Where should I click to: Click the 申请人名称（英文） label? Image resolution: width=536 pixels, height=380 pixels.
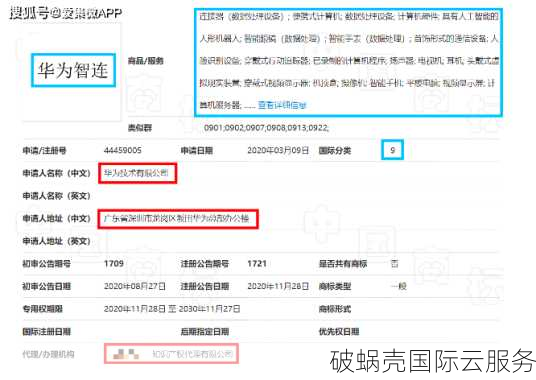click(57, 196)
